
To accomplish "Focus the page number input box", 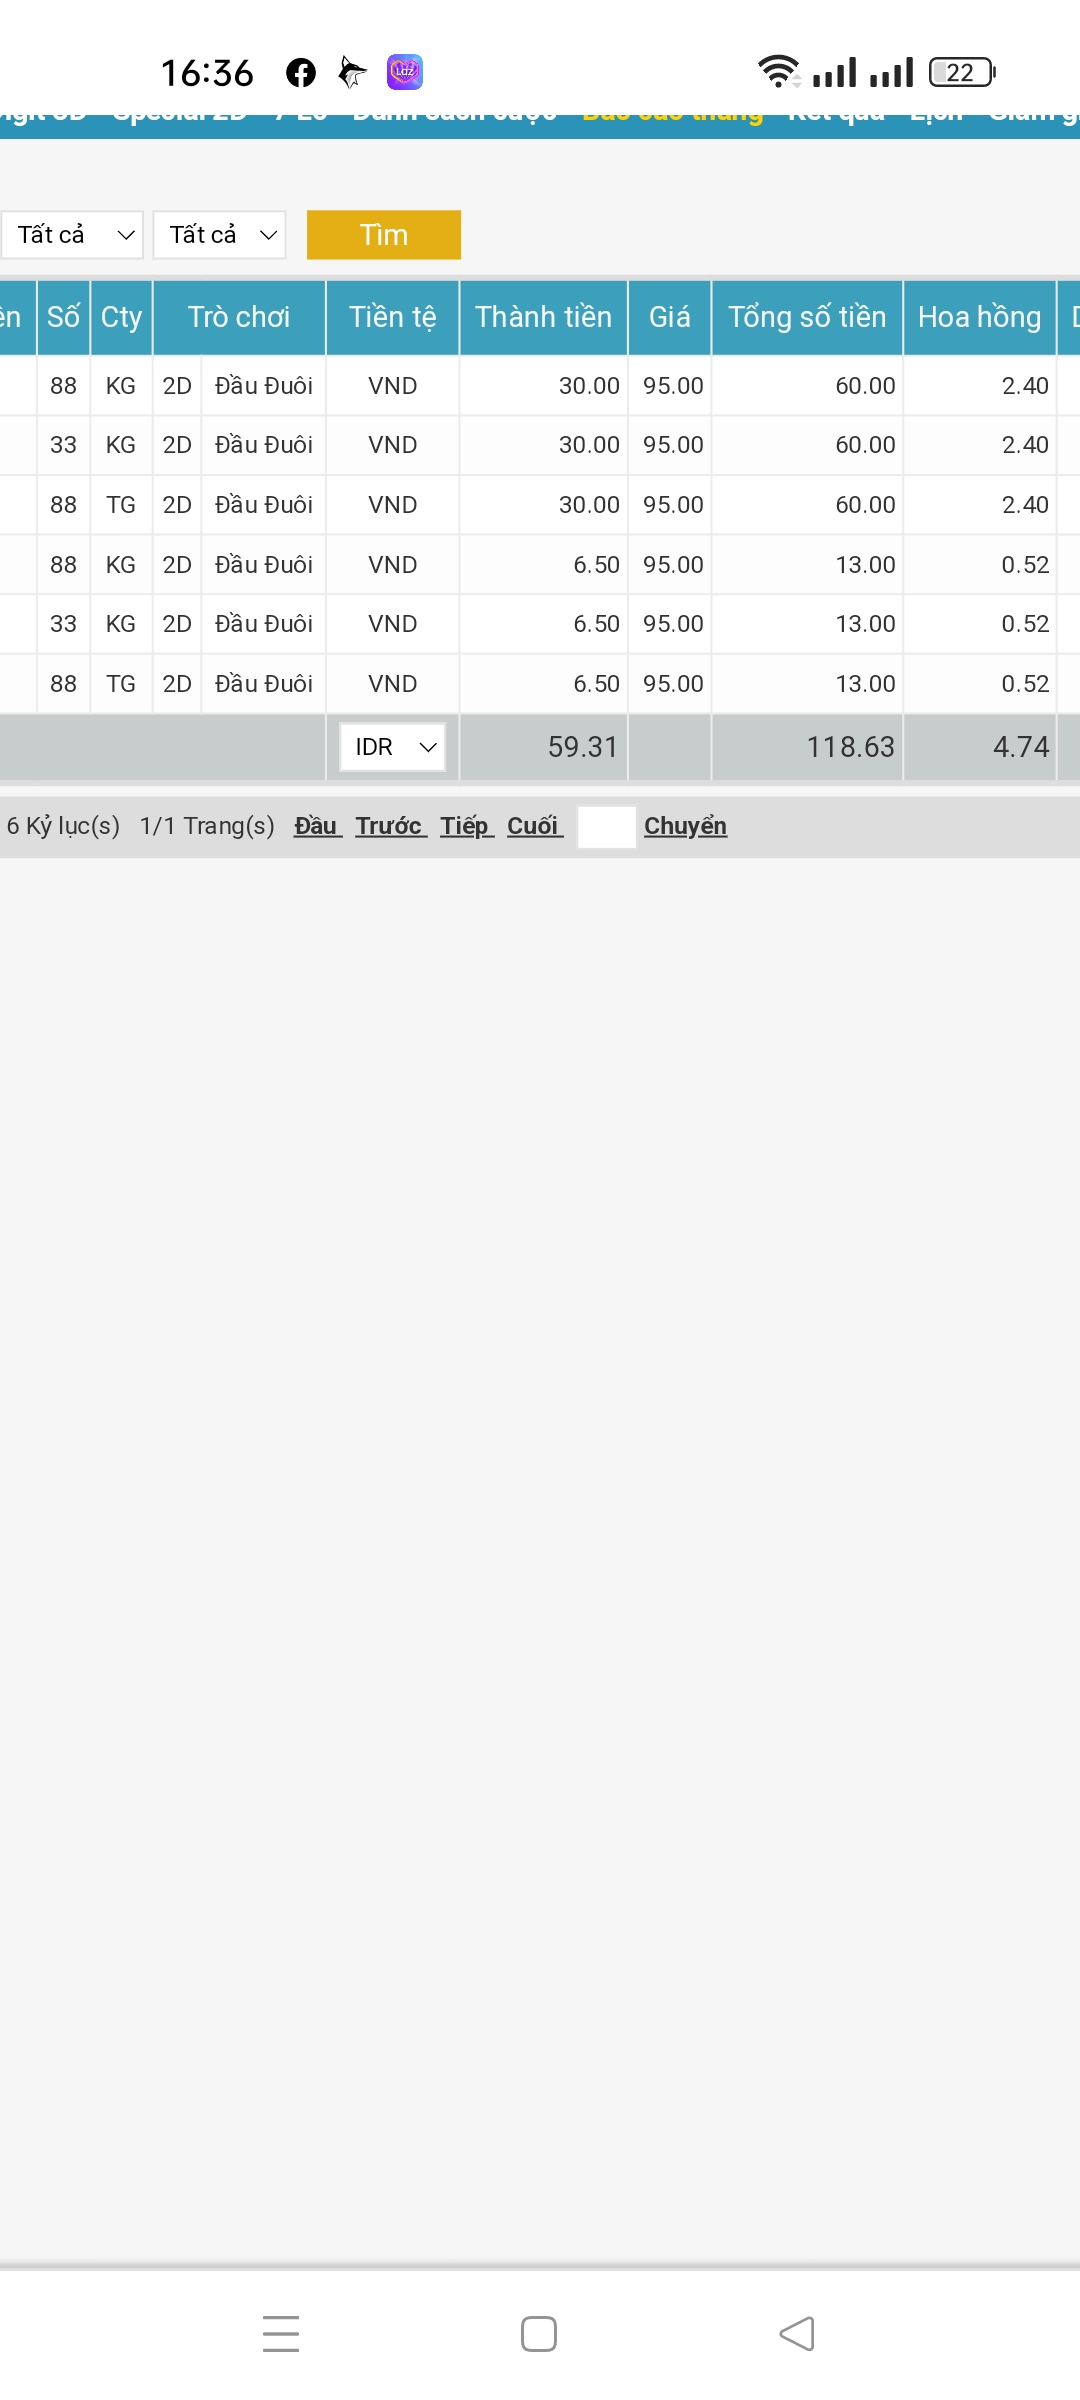I will pyautogui.click(x=607, y=827).
